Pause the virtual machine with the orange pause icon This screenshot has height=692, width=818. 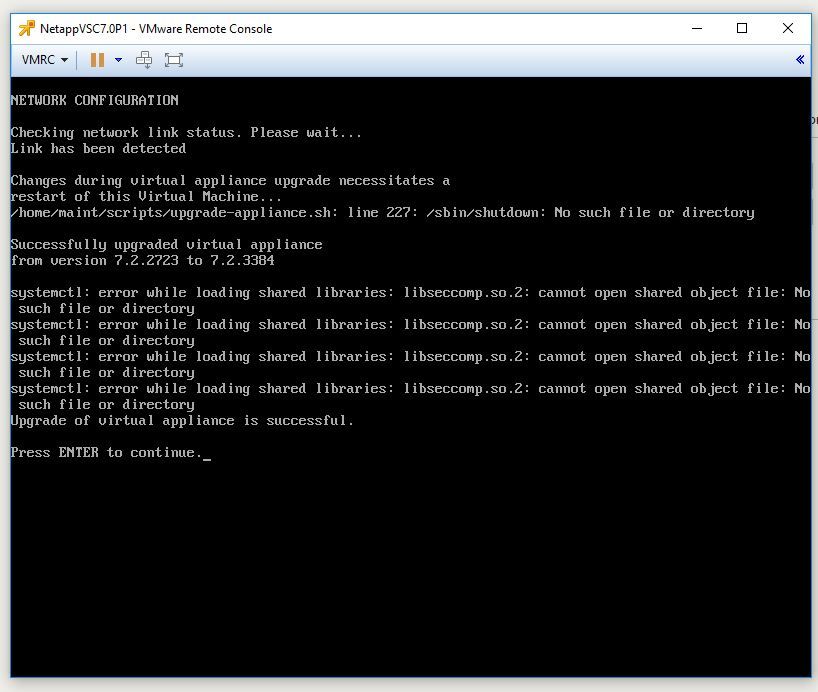pyautogui.click(x=97, y=60)
